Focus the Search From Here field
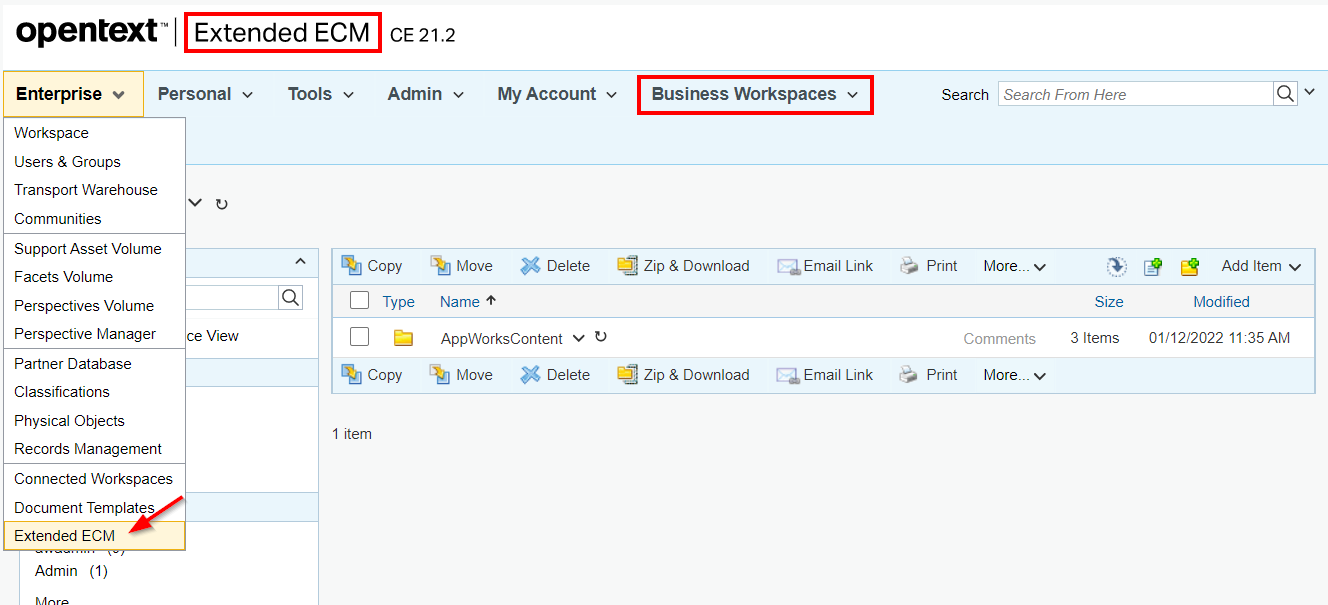The image size is (1328, 605). (1136, 94)
